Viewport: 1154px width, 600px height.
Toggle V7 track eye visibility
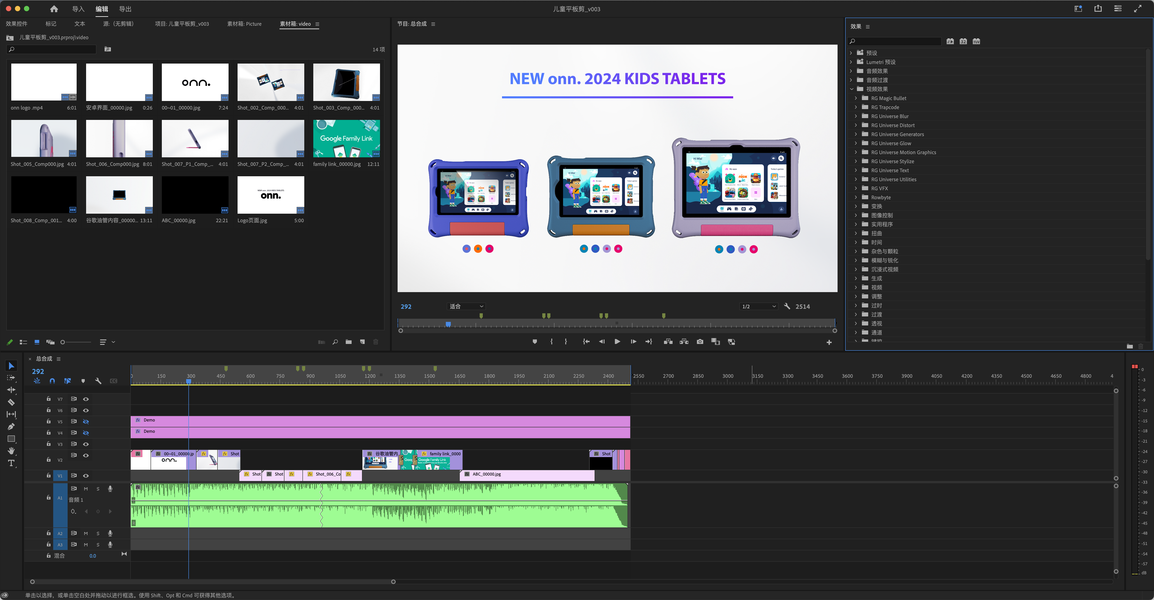85,399
